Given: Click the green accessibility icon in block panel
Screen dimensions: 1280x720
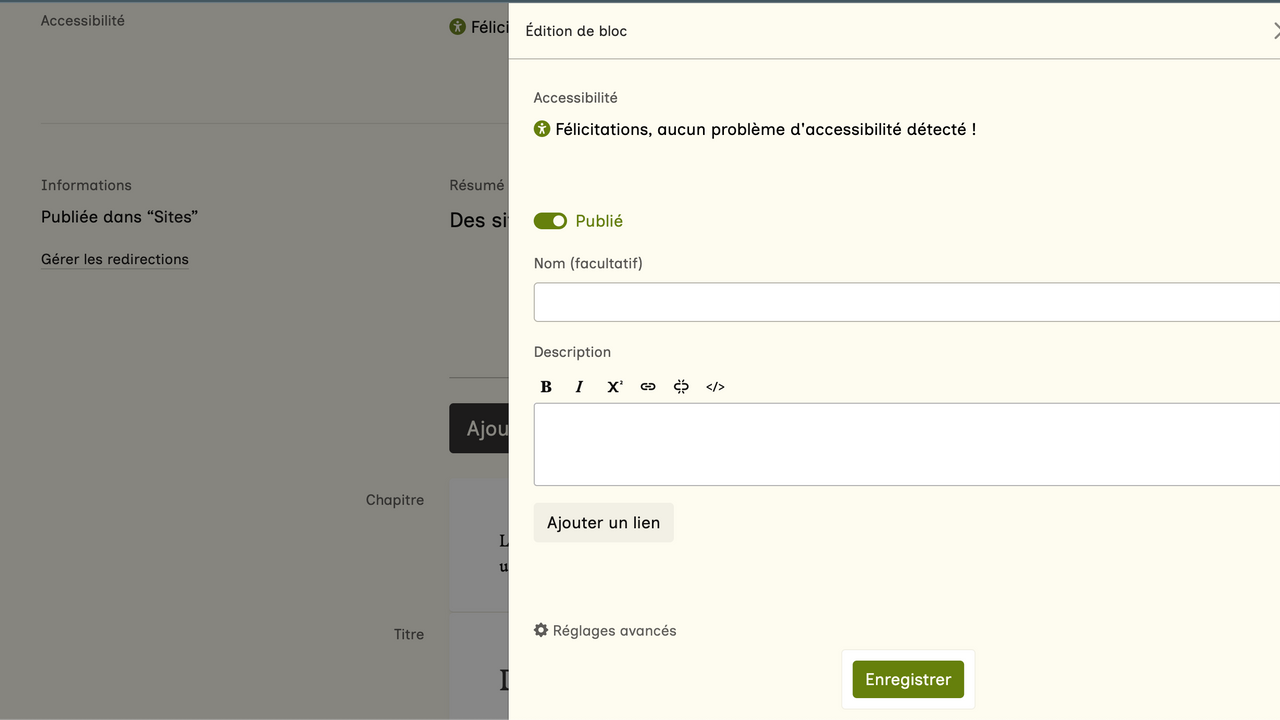Looking at the screenshot, I should click(542, 129).
